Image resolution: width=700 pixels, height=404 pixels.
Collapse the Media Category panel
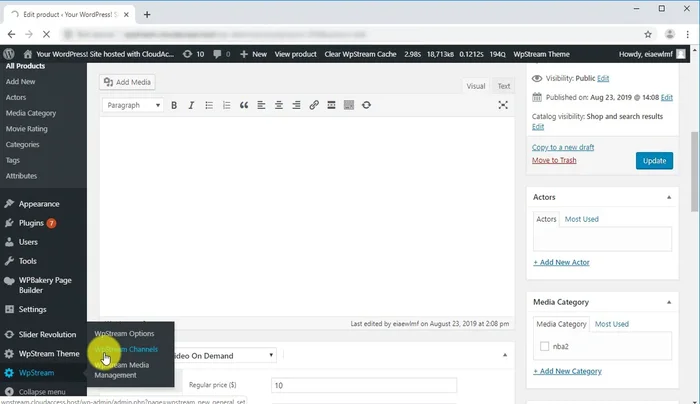click(x=669, y=302)
